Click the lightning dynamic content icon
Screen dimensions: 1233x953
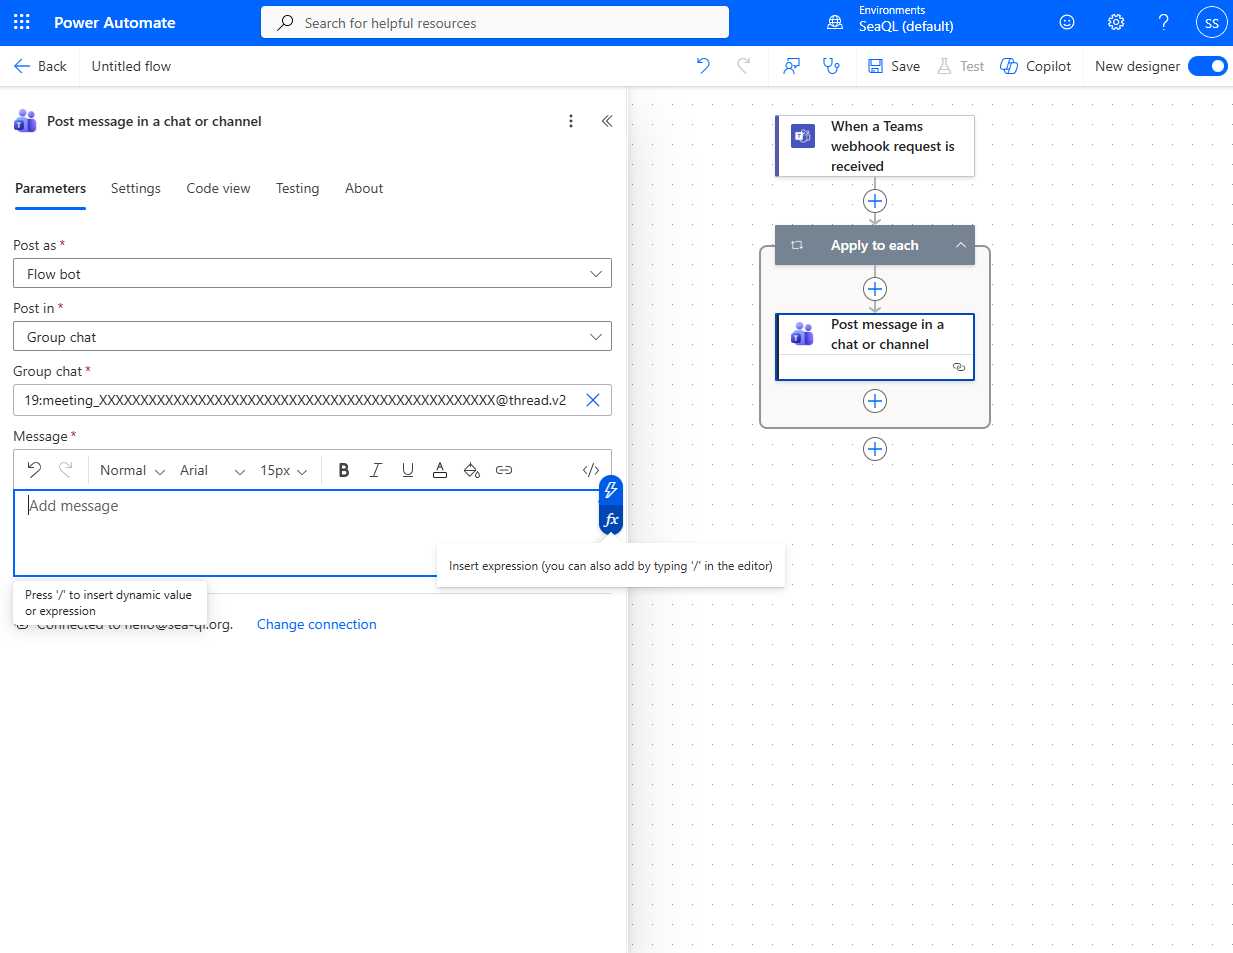[611, 490]
